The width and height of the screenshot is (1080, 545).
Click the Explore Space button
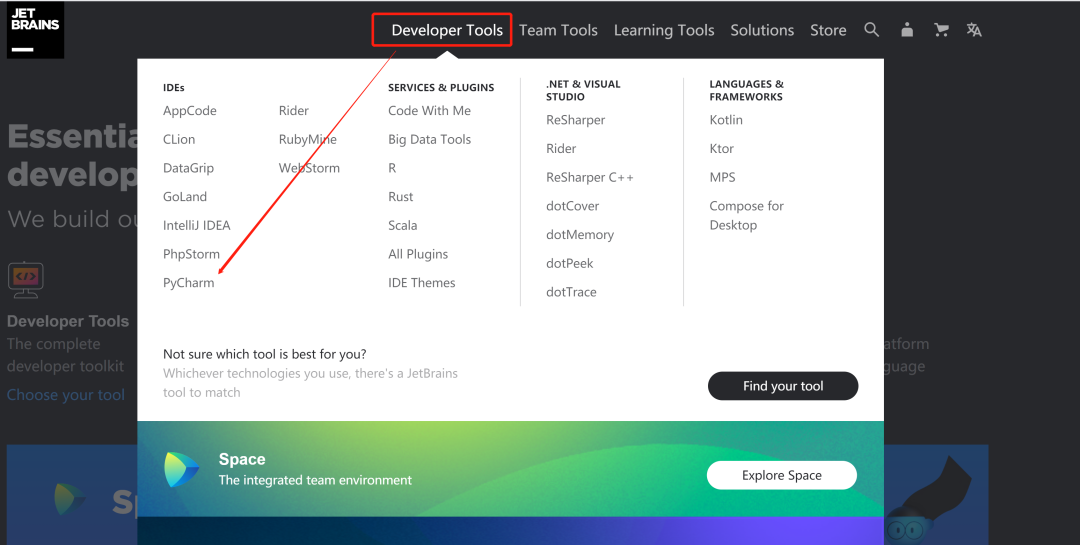pyautogui.click(x=782, y=475)
